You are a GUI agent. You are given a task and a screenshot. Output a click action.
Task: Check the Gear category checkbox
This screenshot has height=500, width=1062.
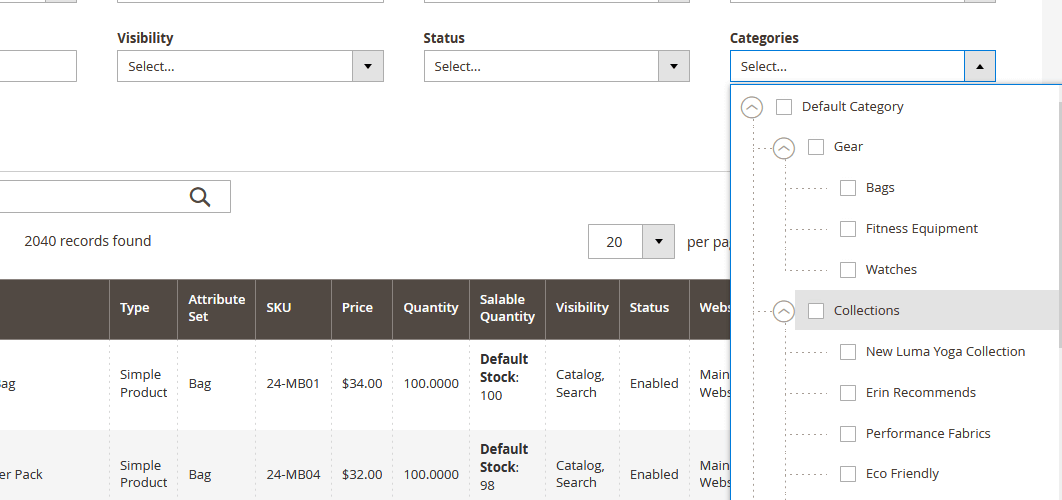tap(816, 146)
